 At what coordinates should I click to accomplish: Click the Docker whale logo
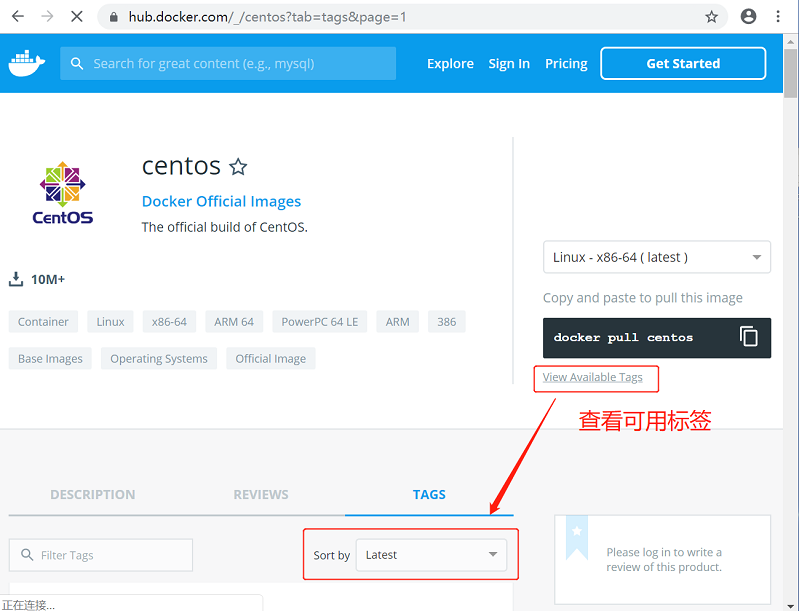[27, 64]
